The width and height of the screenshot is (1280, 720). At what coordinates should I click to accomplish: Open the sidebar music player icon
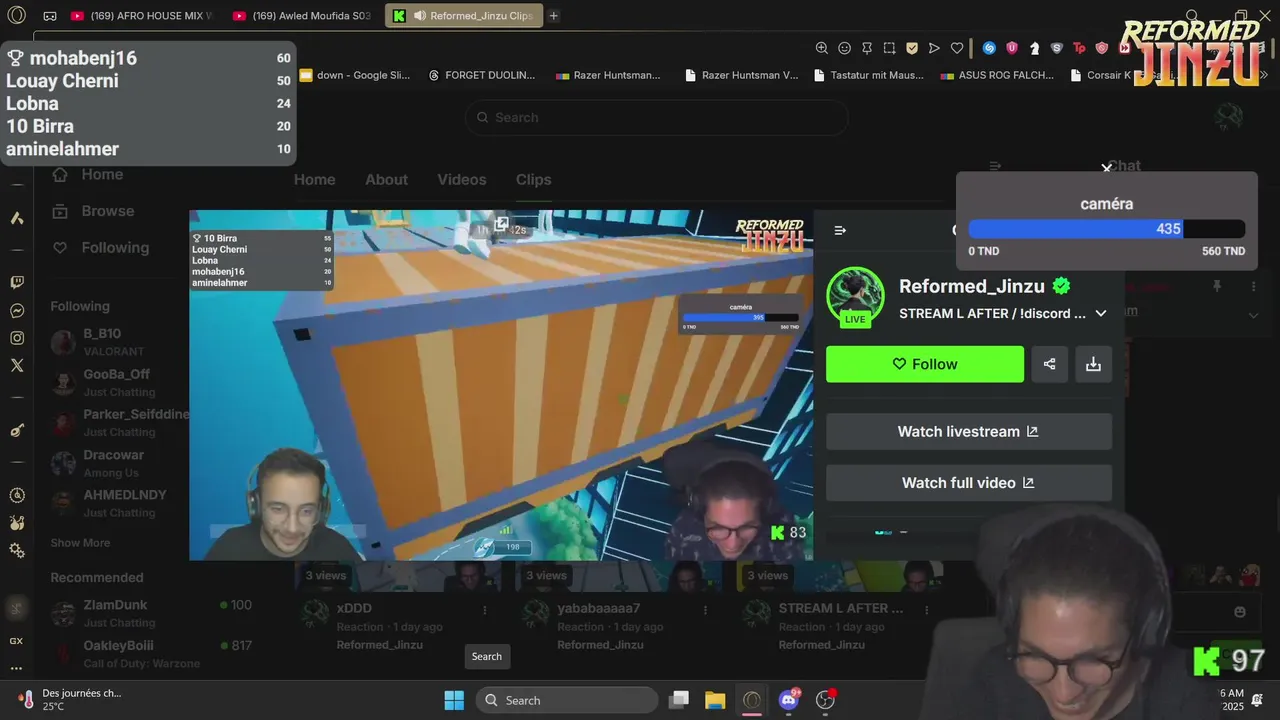coord(17,430)
